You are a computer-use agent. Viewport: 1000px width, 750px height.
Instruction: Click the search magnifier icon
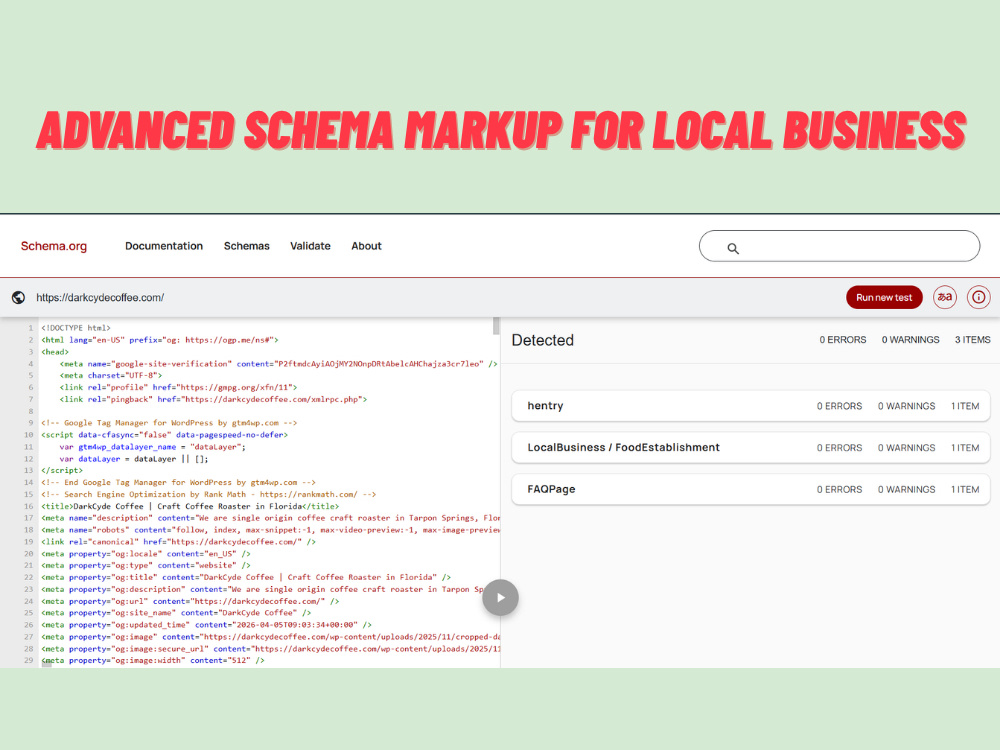(733, 249)
